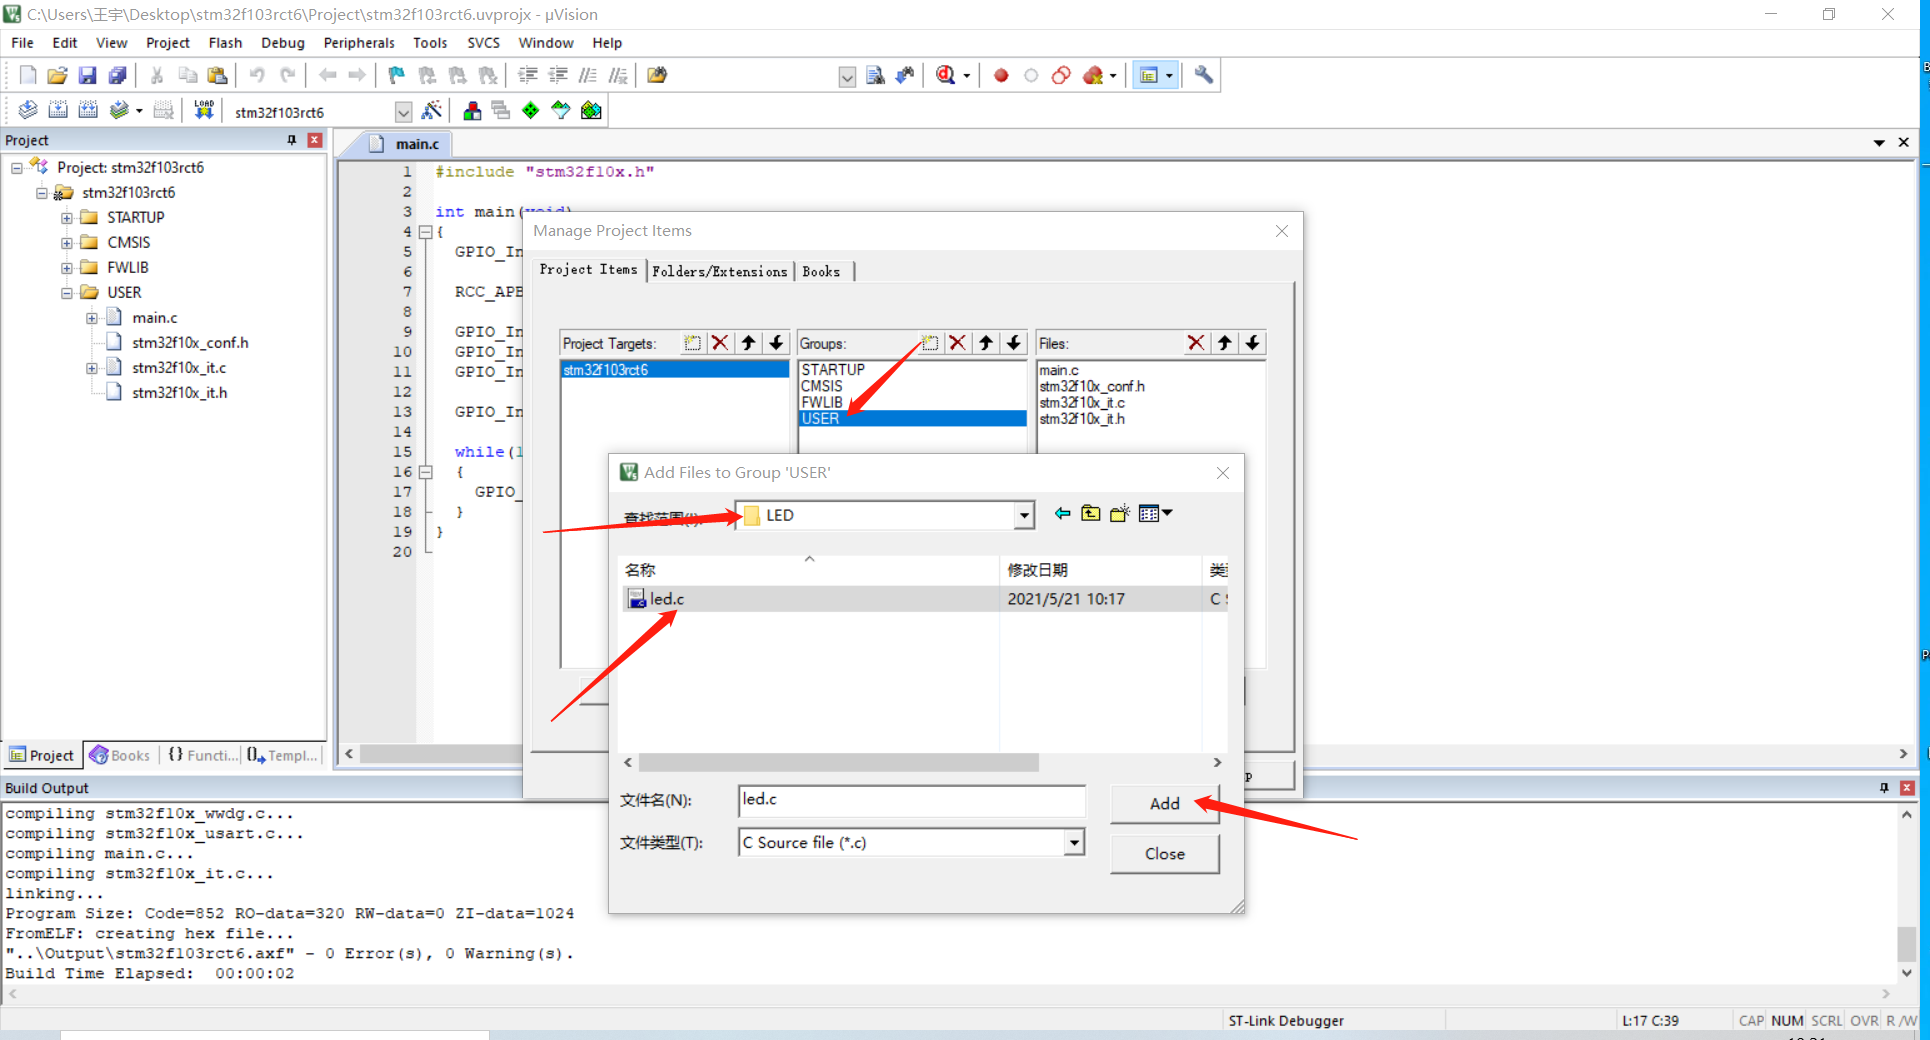Click the Save file disk icon
Viewport: 1930px width, 1040px height.
coord(87,75)
